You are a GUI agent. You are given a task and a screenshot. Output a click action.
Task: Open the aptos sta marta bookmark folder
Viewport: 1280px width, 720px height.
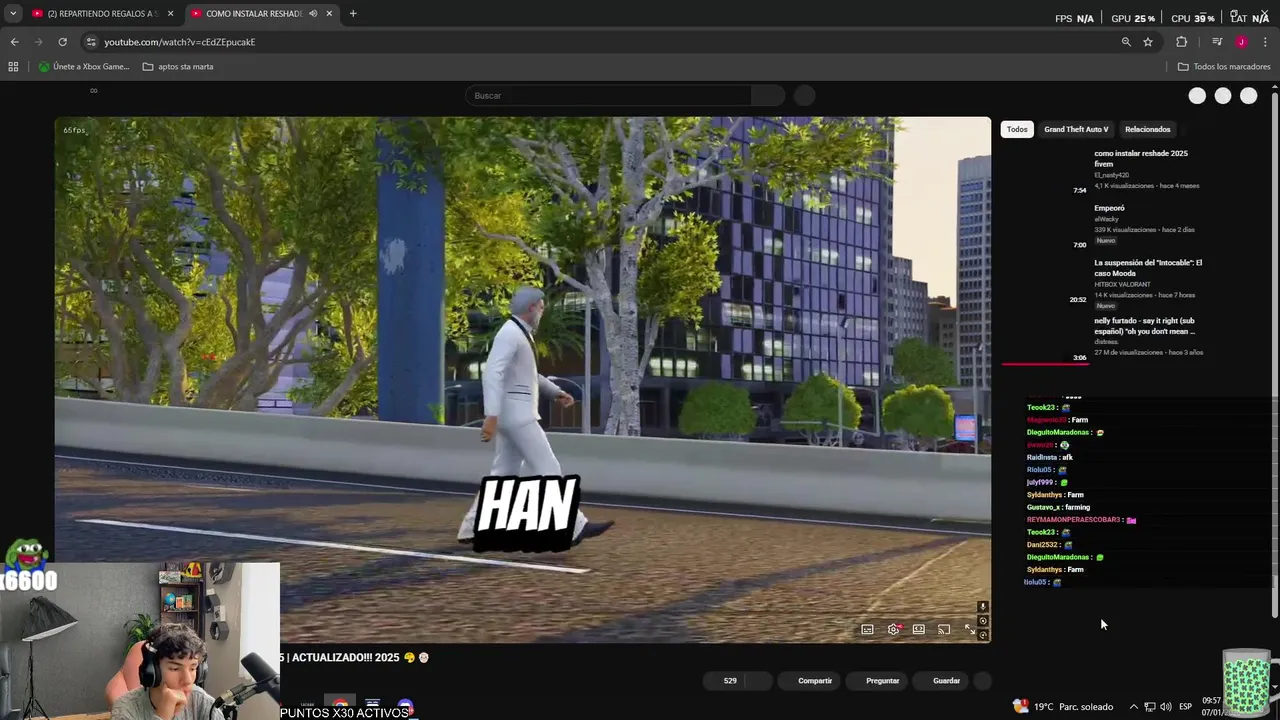click(x=178, y=67)
